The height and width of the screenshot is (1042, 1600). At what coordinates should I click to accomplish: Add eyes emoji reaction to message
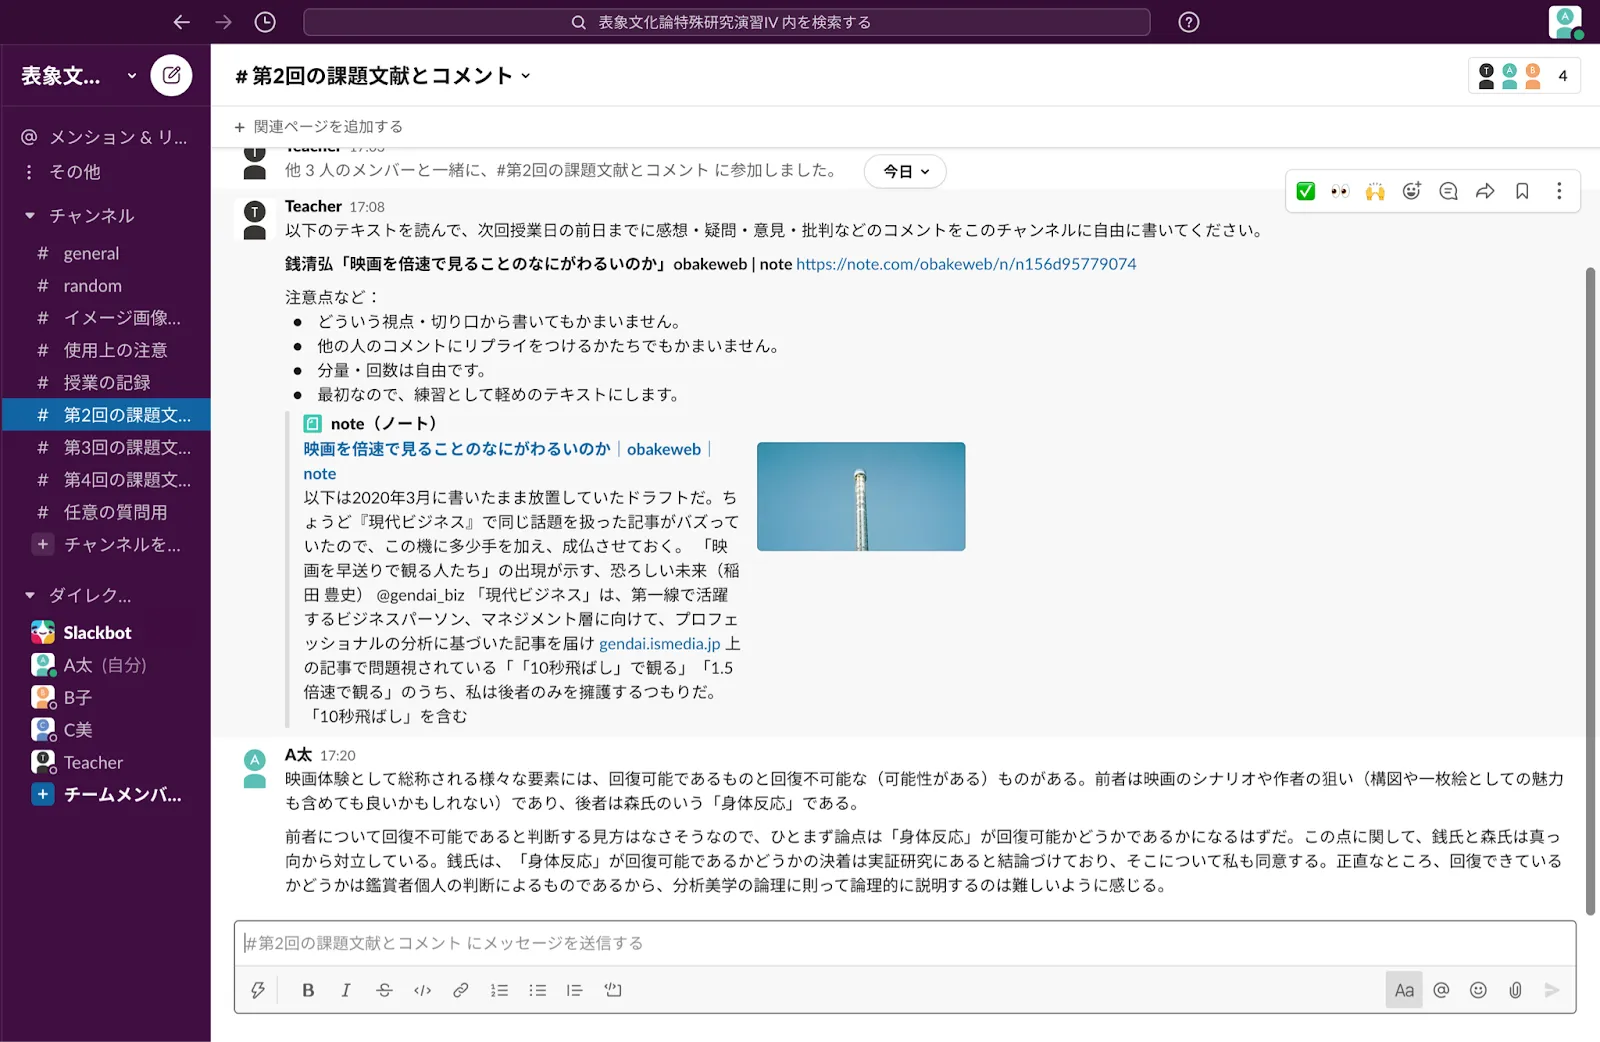pos(1340,191)
